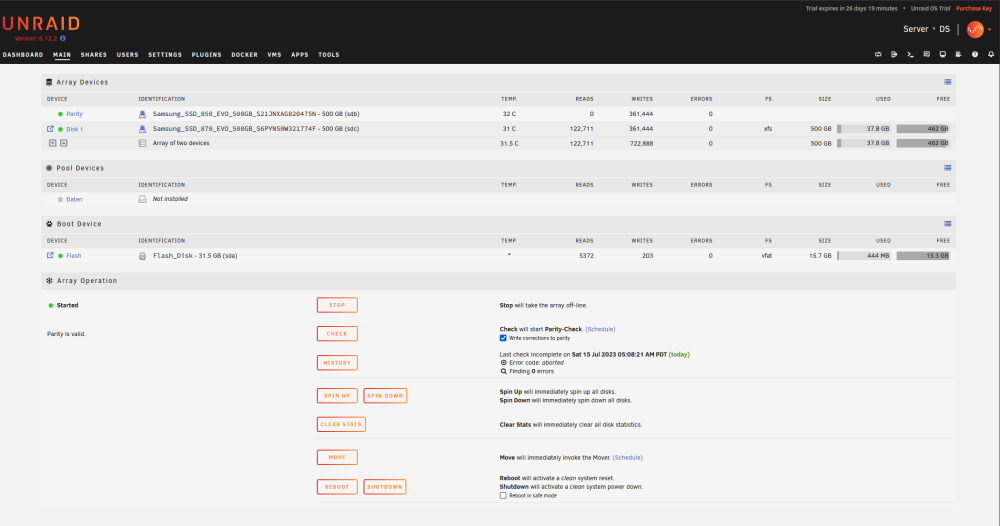Image resolution: width=1000 pixels, height=526 pixels.
Task: Open the terminal icon in top toolbar
Action: (x=910, y=54)
